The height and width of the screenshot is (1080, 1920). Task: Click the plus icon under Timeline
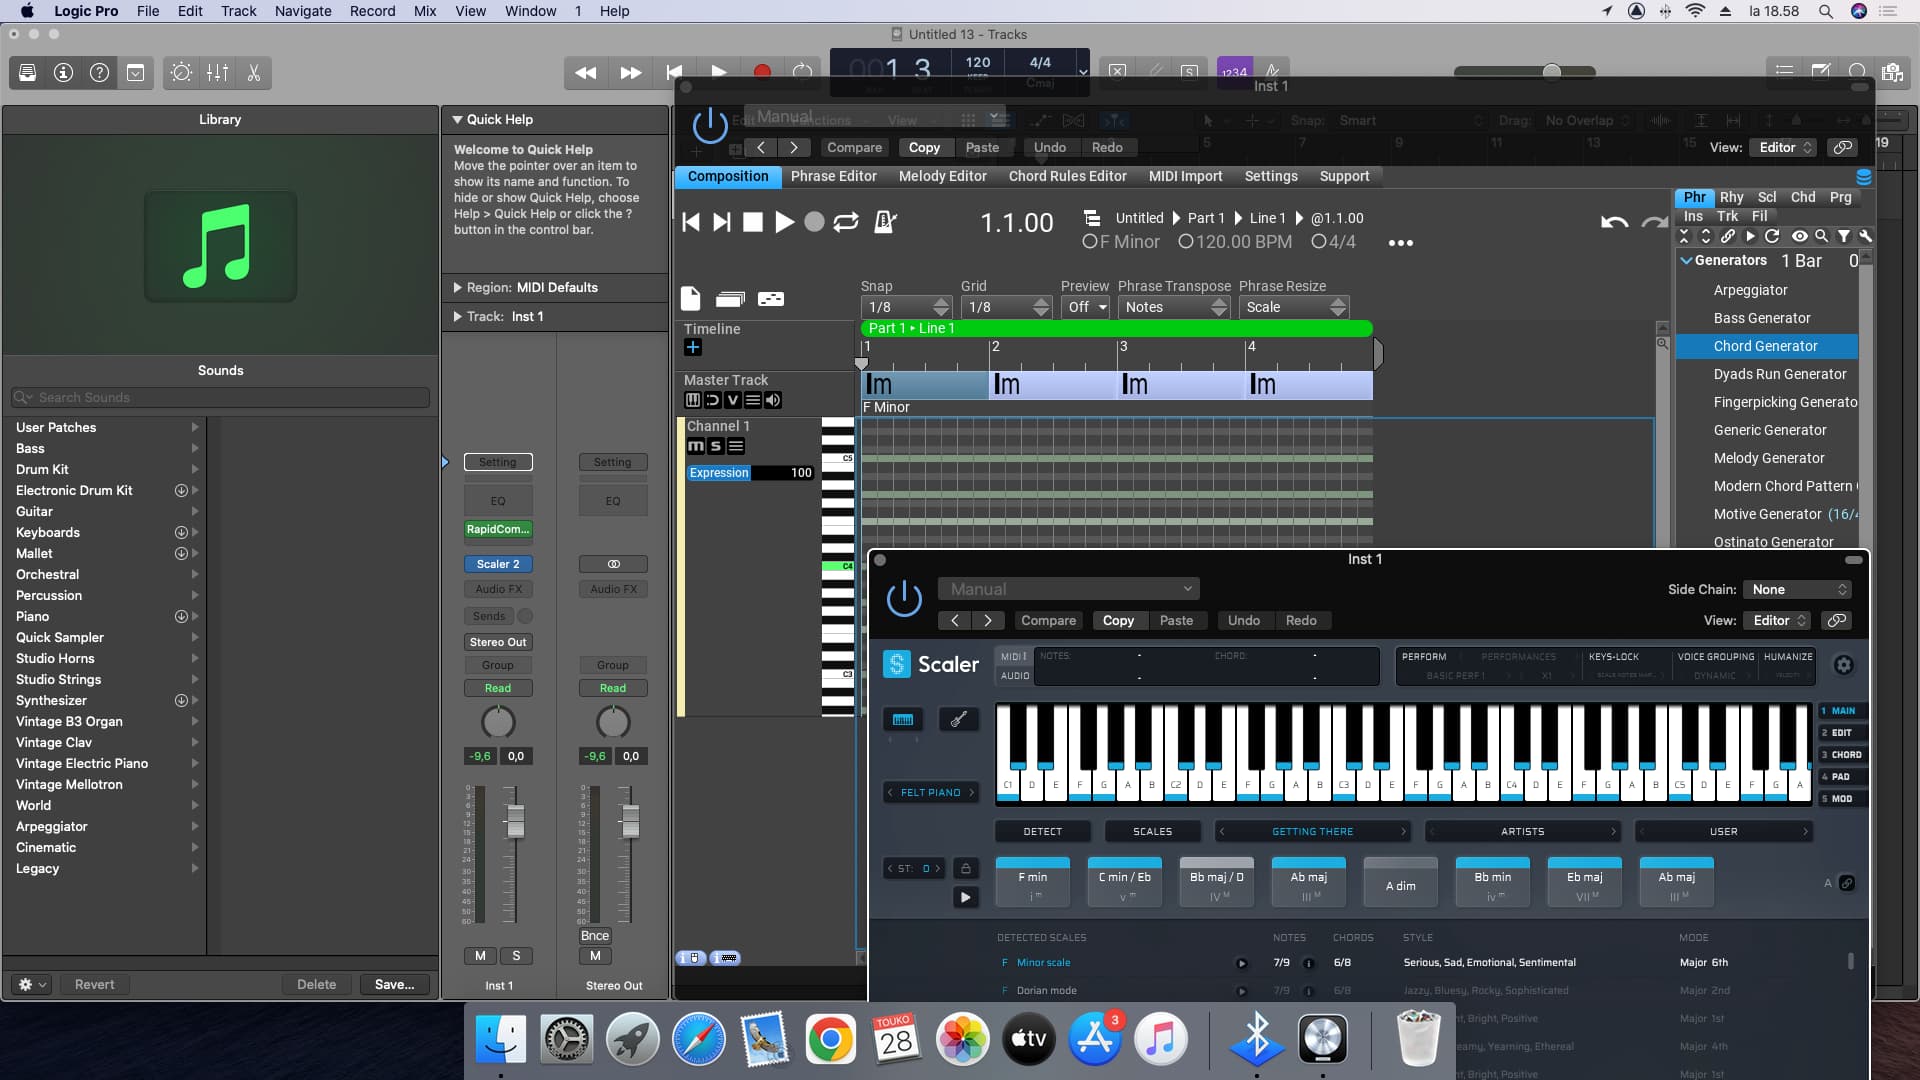693,348
